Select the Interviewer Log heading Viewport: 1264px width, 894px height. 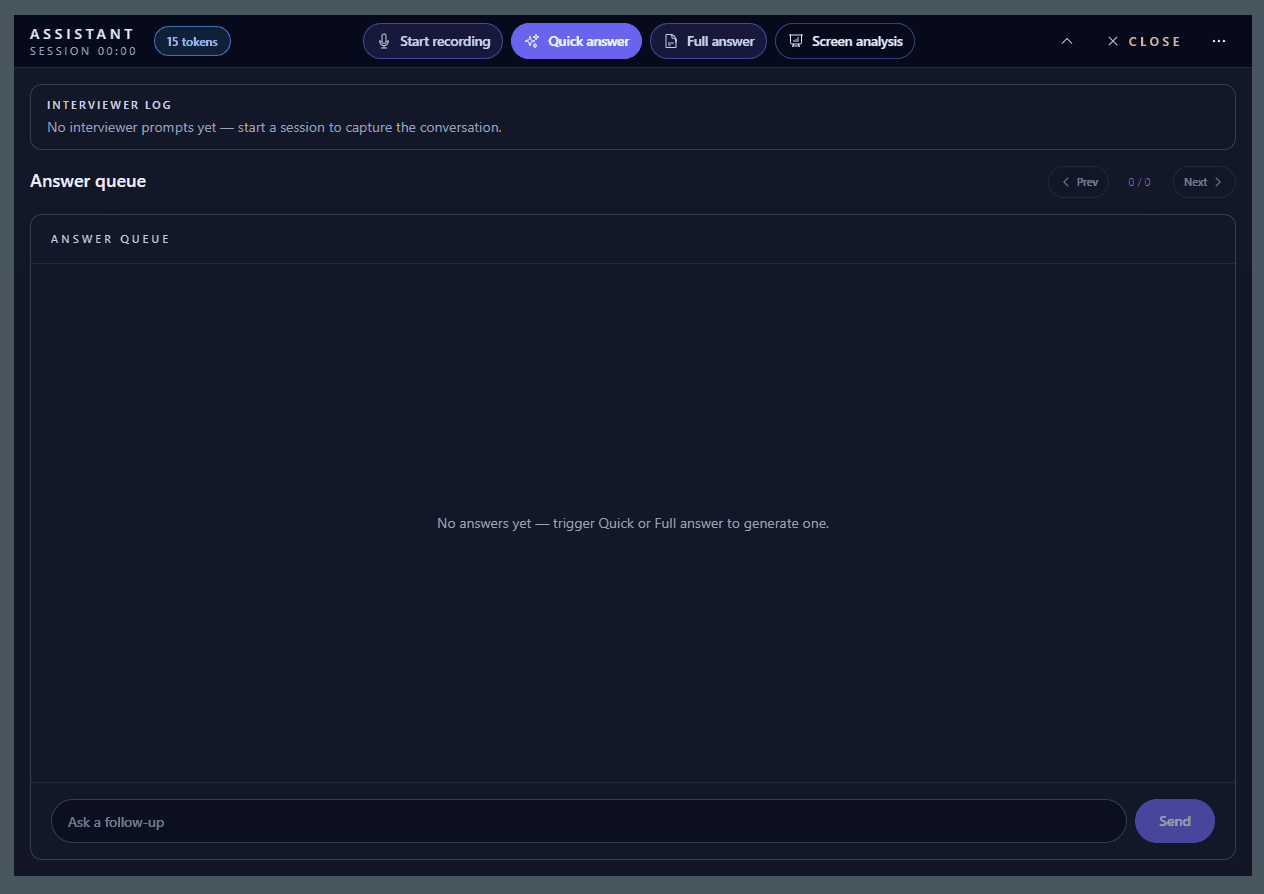pyautogui.click(x=109, y=104)
